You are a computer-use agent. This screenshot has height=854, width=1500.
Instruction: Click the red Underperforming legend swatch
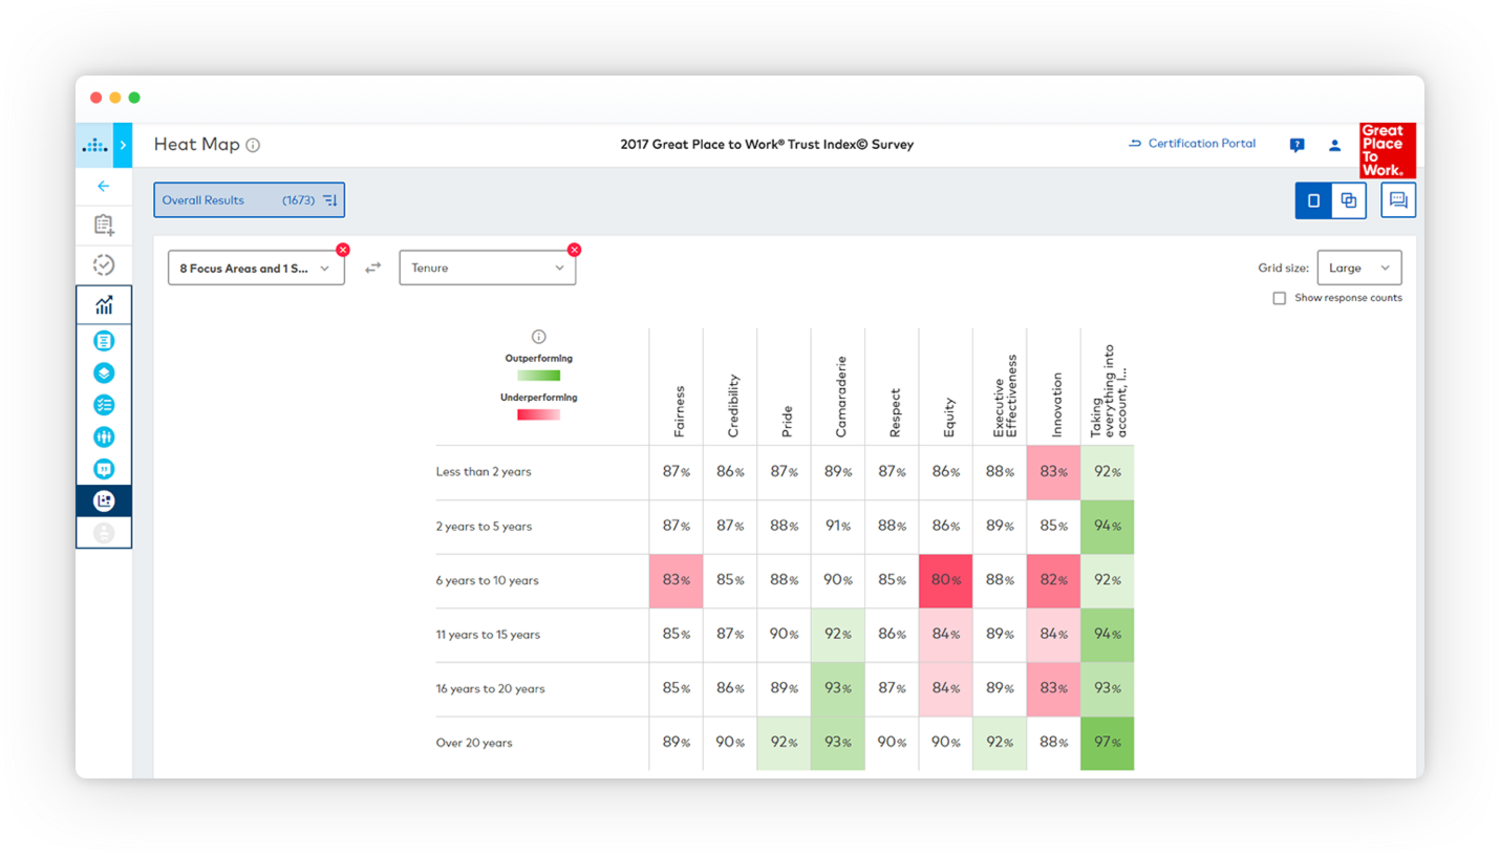pyautogui.click(x=539, y=415)
